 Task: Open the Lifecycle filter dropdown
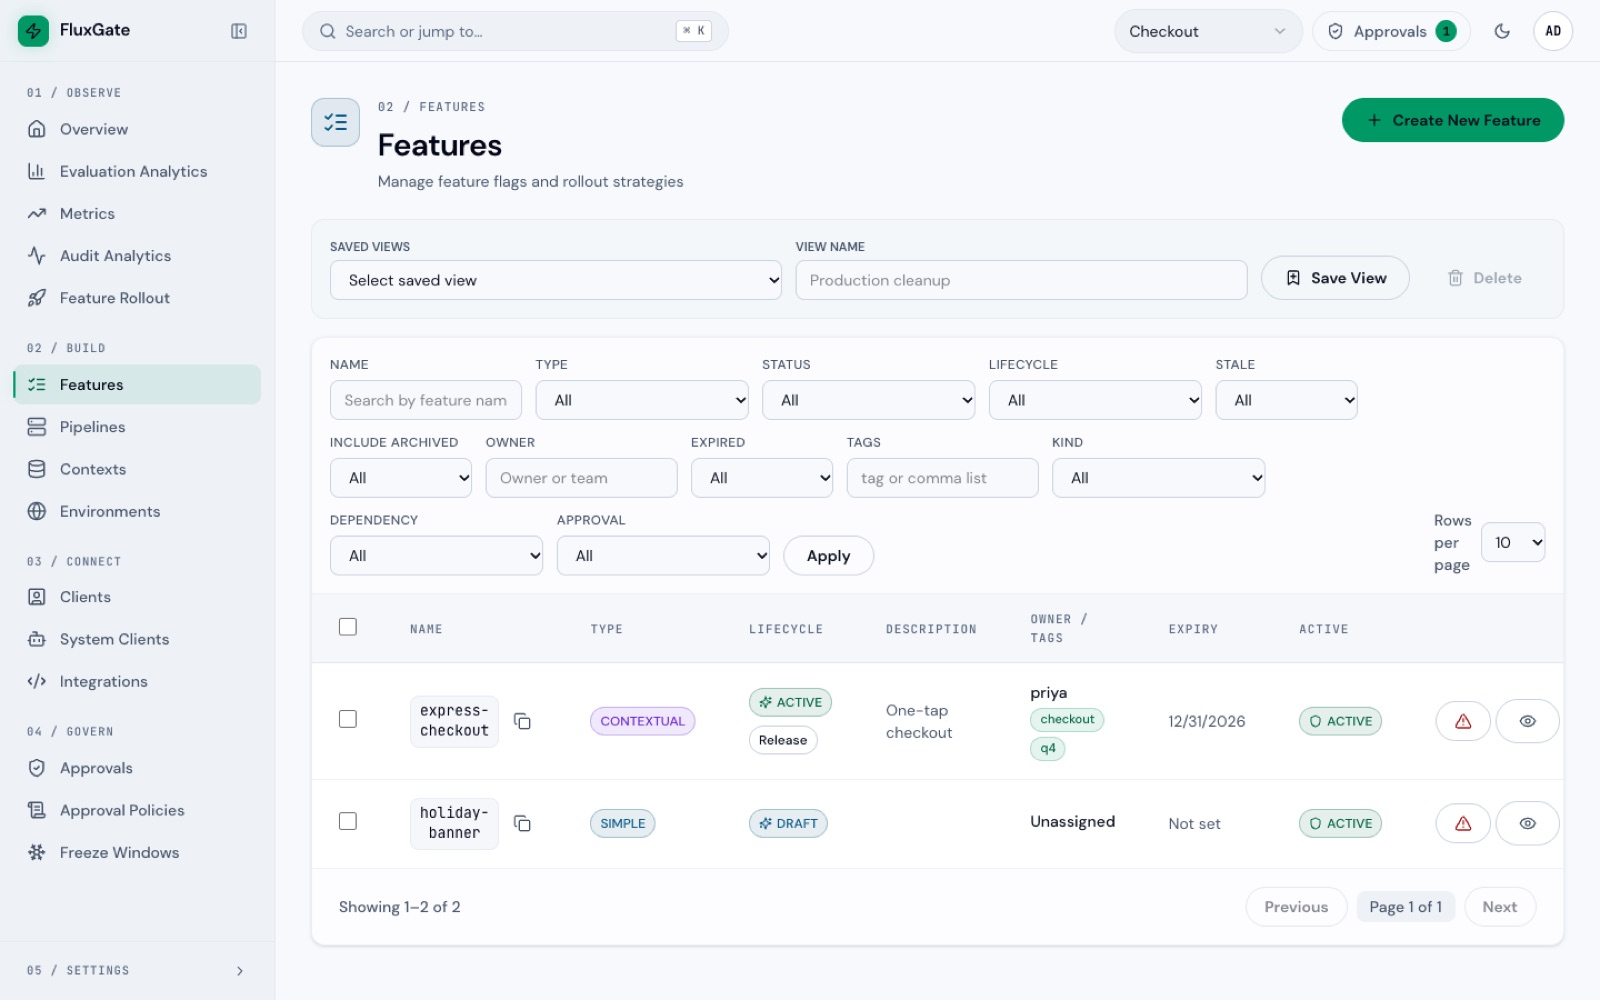pos(1095,400)
